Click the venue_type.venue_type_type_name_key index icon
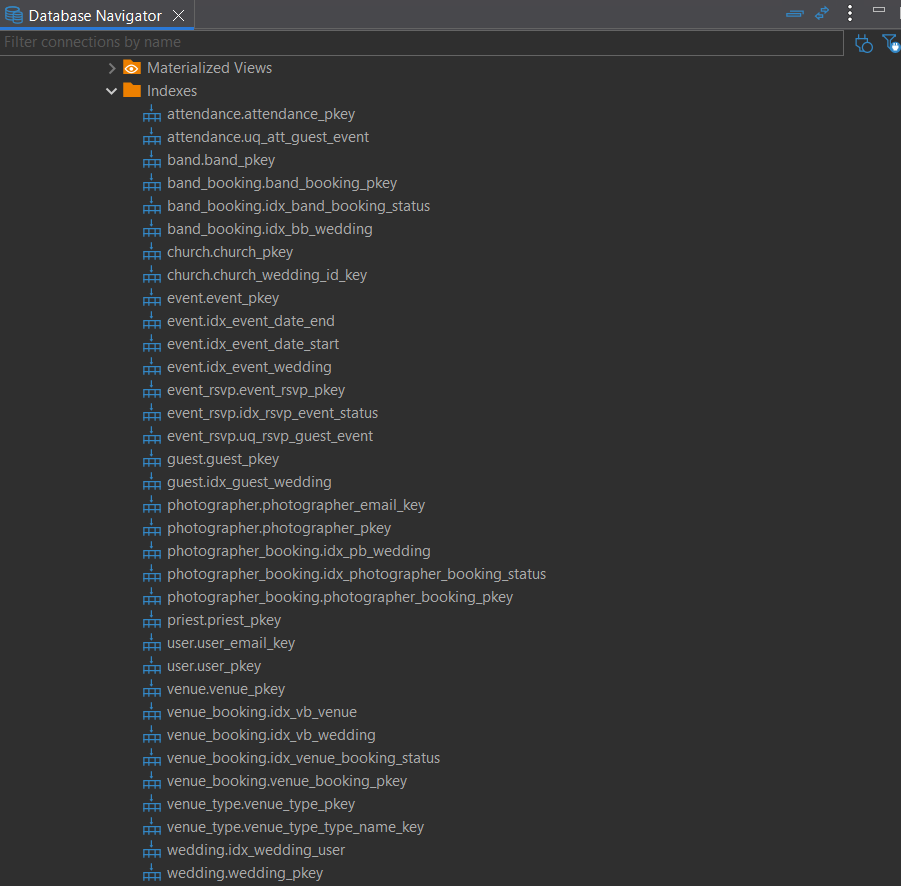This screenshot has height=886, width=901. pyautogui.click(x=152, y=827)
